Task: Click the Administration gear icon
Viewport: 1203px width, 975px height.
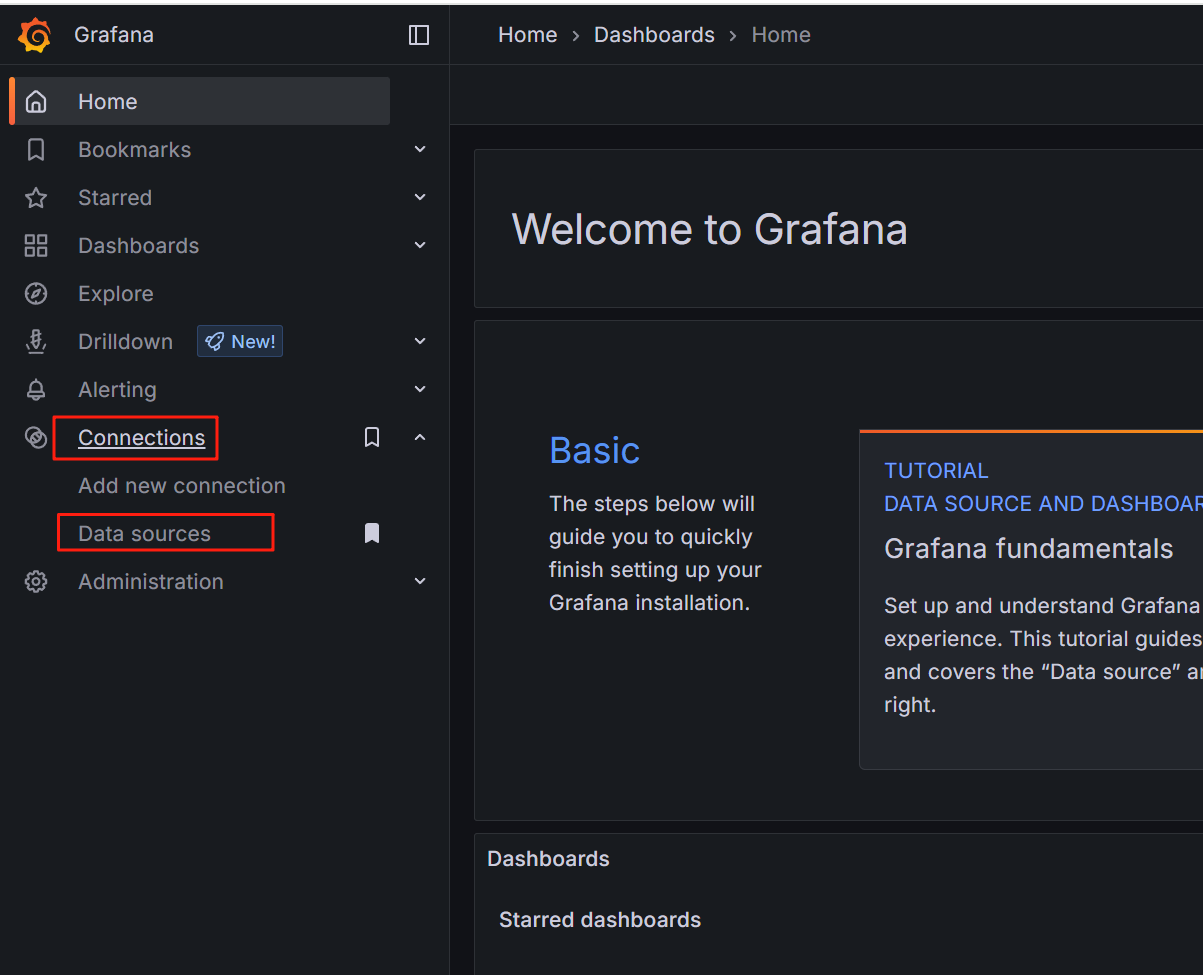Action: click(36, 582)
